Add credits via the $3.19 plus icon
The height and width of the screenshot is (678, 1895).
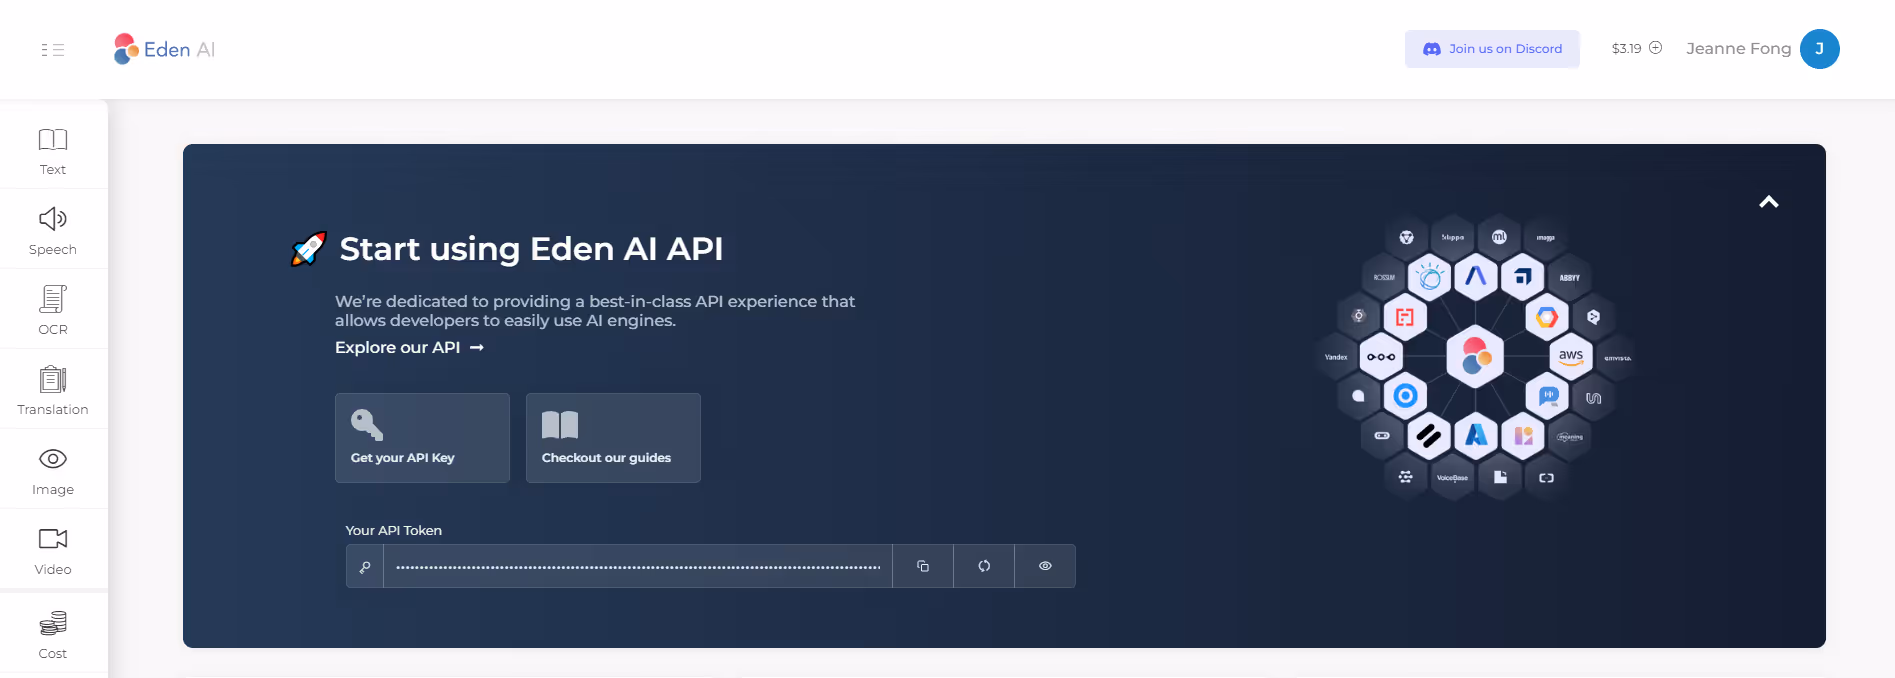tap(1655, 48)
